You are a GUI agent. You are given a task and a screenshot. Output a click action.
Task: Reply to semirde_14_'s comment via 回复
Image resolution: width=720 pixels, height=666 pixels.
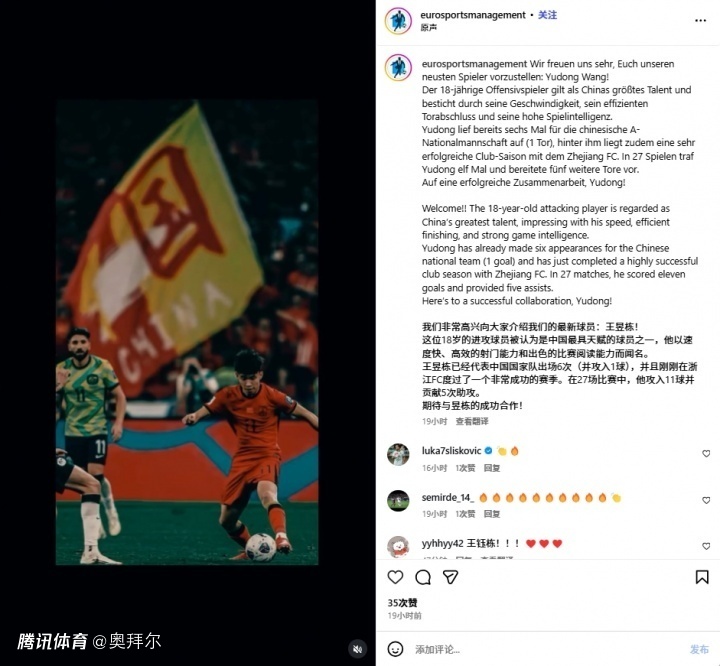coord(492,514)
